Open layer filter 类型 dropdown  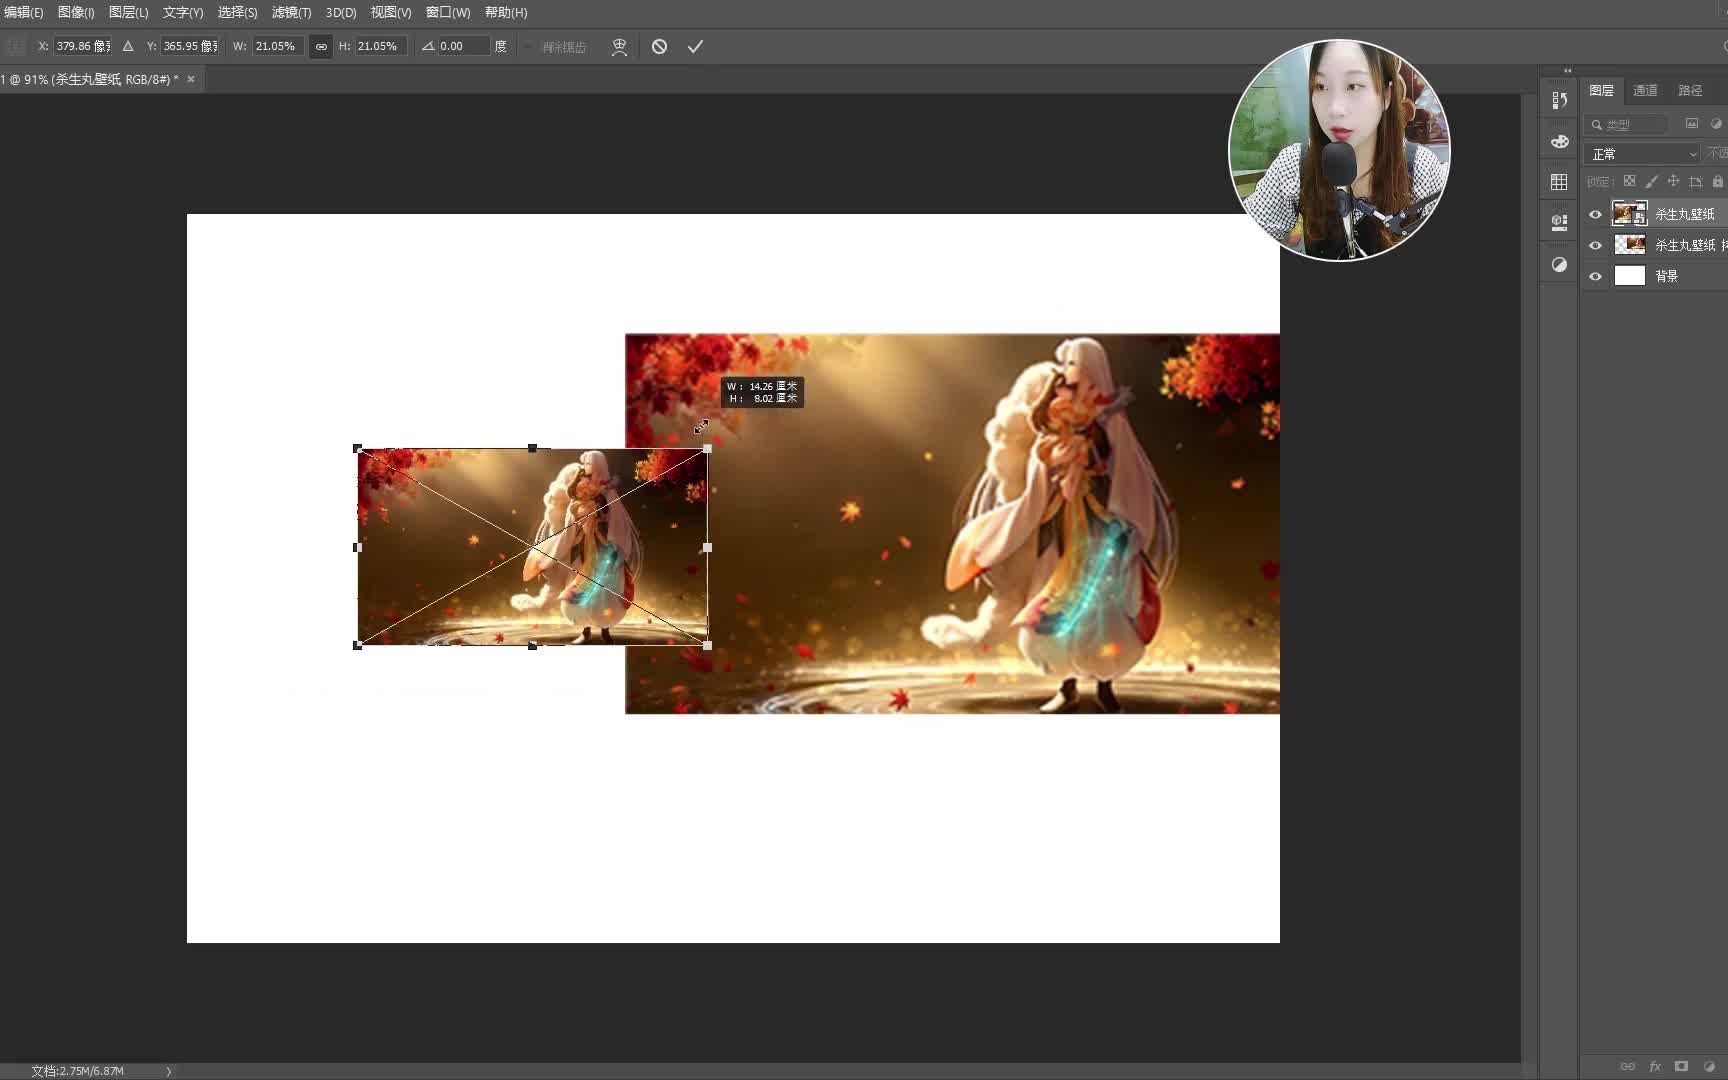click(1627, 124)
